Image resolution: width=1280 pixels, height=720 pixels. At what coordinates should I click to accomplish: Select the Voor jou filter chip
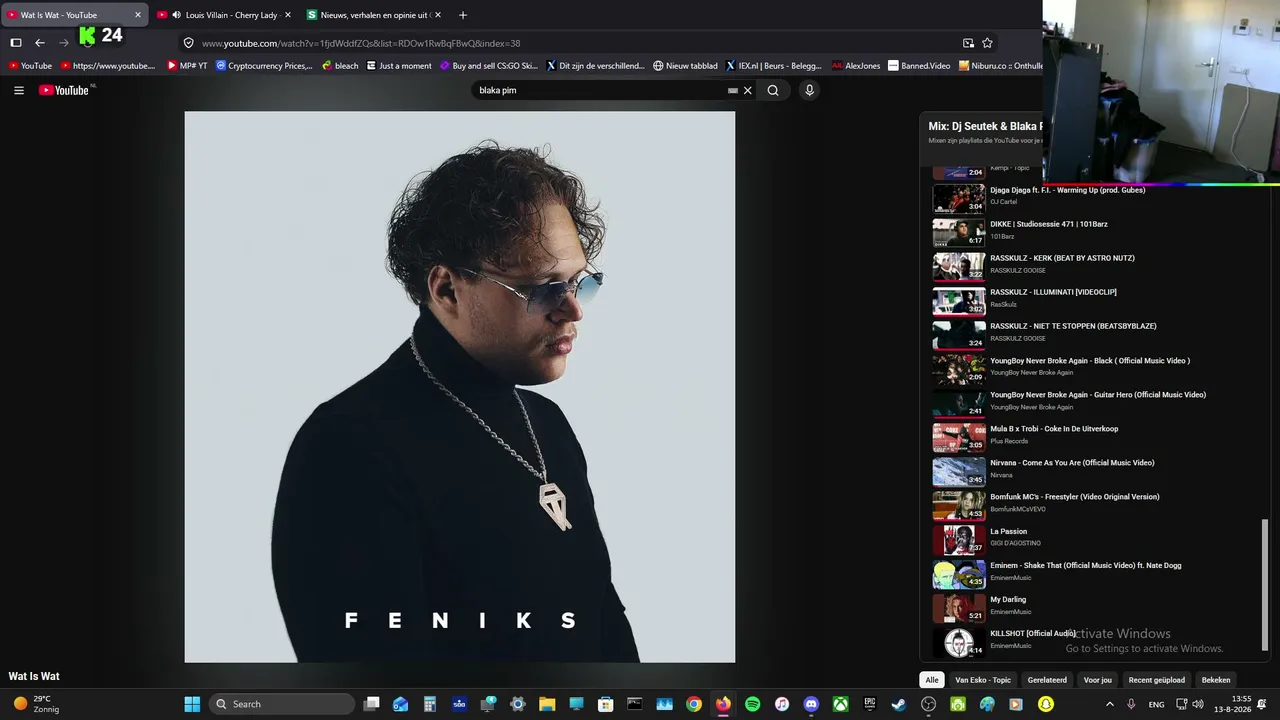(x=1097, y=680)
